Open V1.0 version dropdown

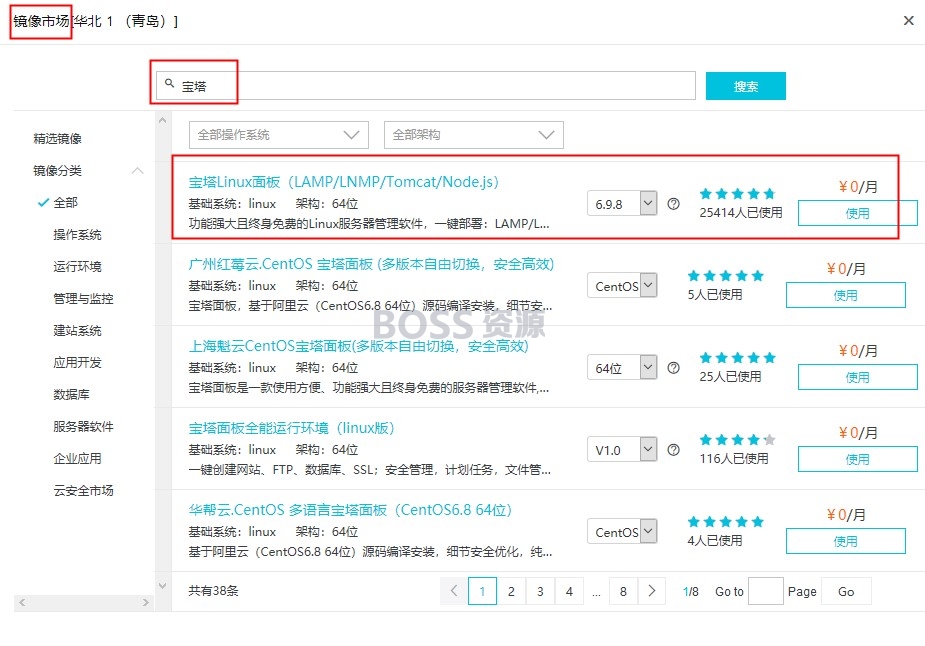click(x=622, y=450)
